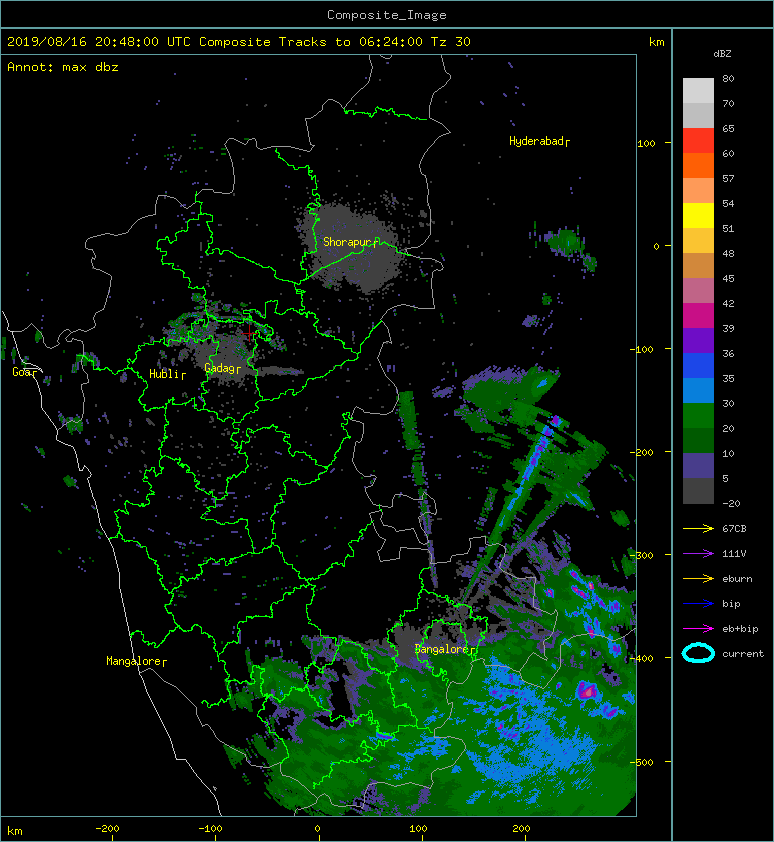Pick the 36 dBZ blue color swatch

coord(698,365)
